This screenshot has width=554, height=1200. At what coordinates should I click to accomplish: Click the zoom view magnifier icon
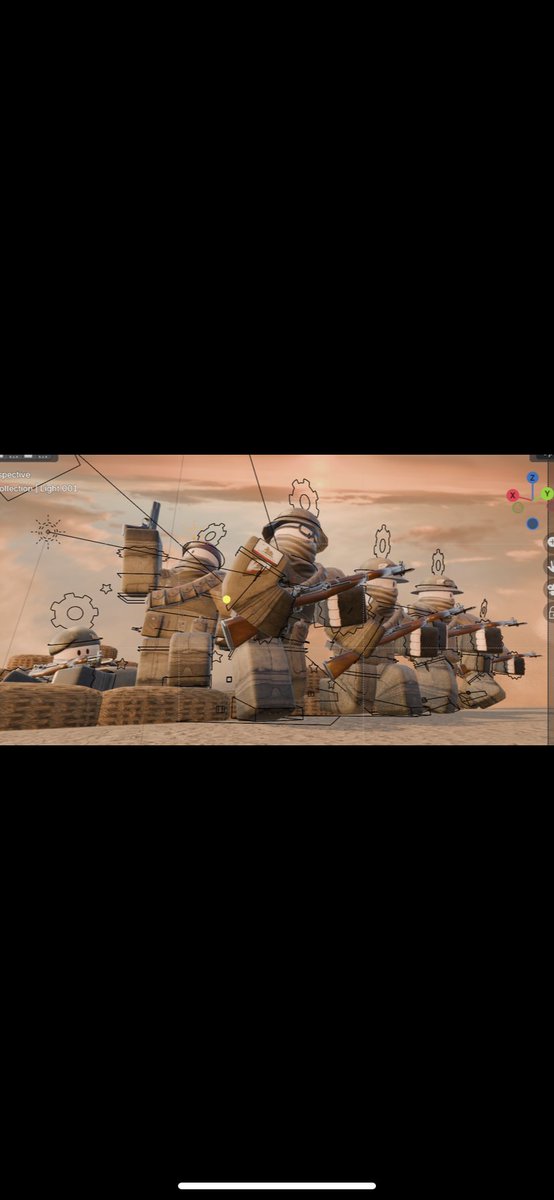coord(549,542)
